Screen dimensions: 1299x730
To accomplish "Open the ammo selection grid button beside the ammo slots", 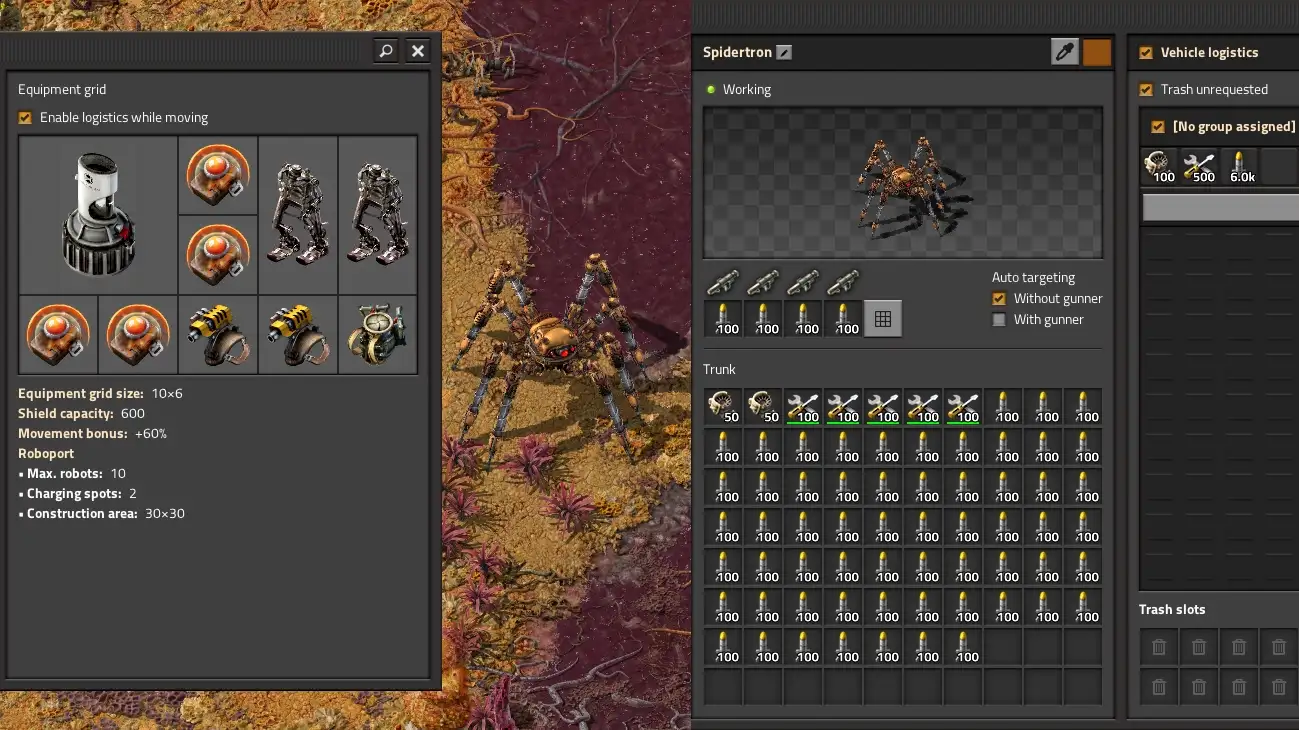I will click(x=883, y=320).
